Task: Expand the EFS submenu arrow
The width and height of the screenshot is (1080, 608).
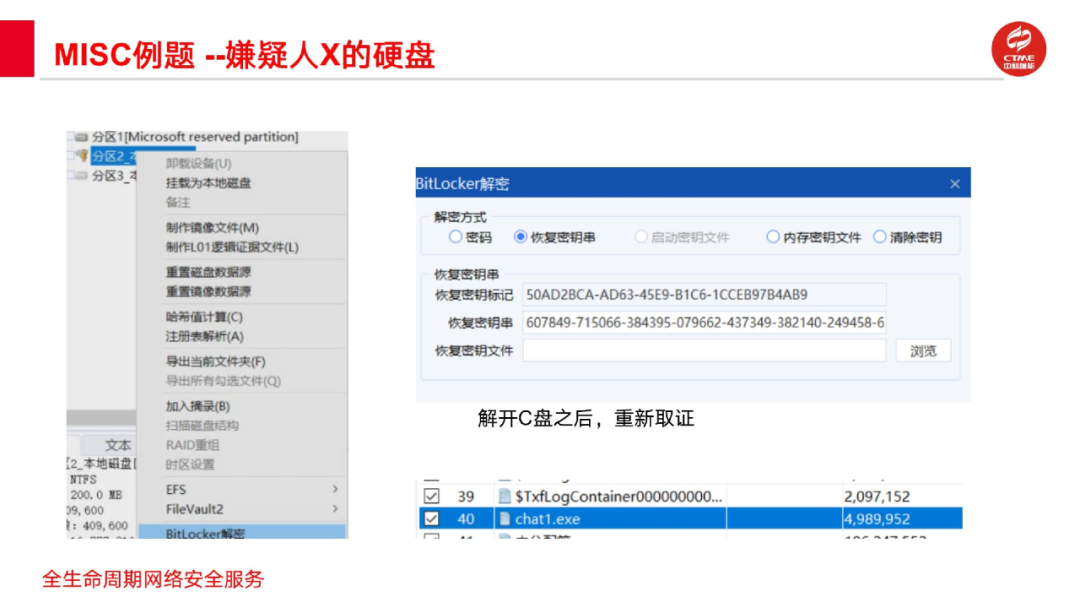Action: coord(335,489)
